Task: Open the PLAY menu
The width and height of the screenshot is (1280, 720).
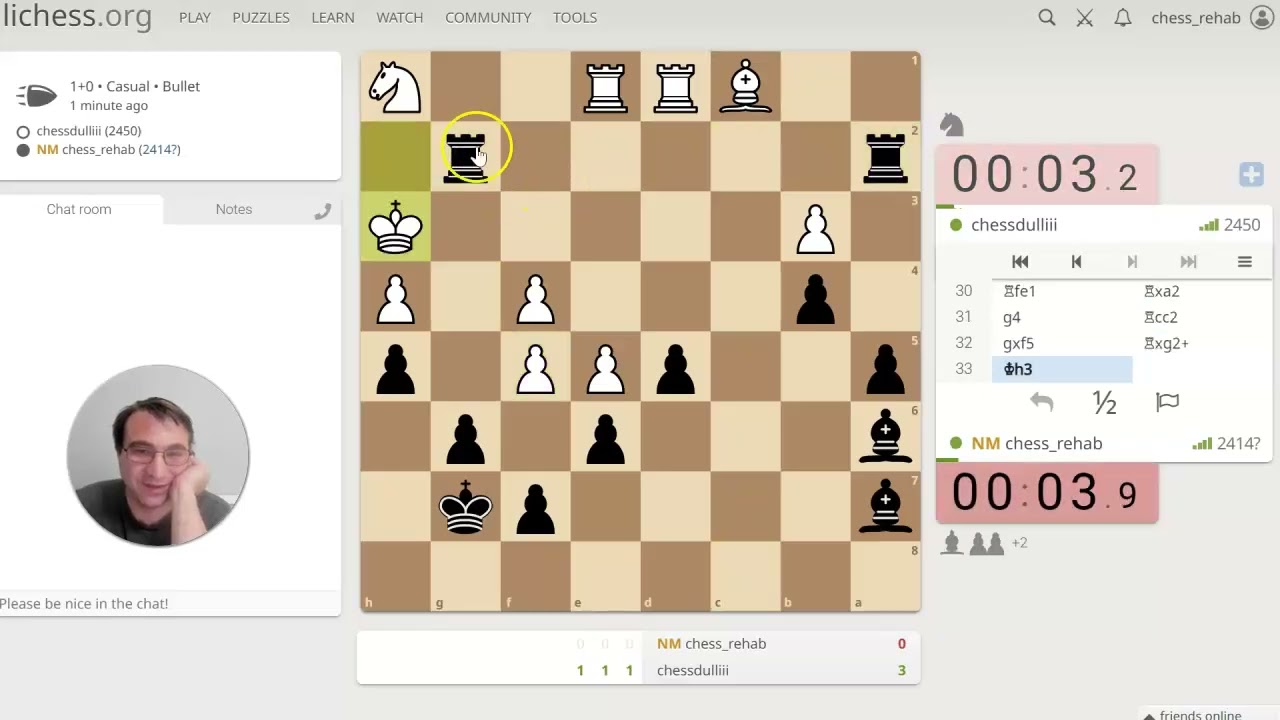Action: (x=195, y=17)
